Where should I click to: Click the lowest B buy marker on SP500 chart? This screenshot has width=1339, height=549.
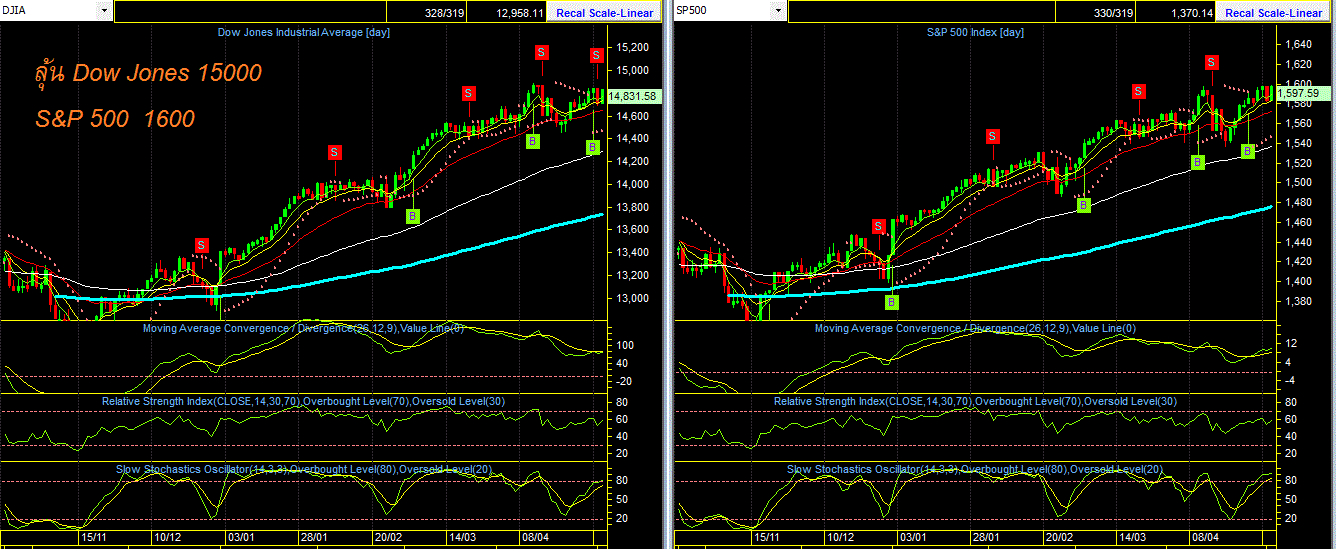(891, 301)
